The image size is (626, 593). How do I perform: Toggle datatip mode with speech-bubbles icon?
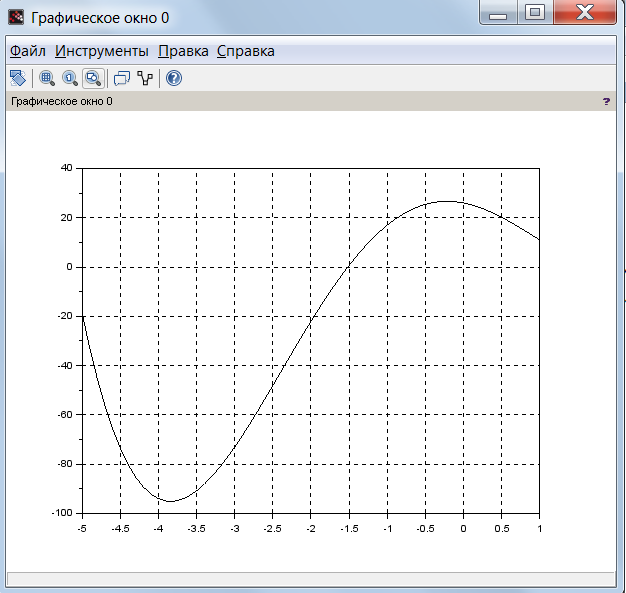122,78
